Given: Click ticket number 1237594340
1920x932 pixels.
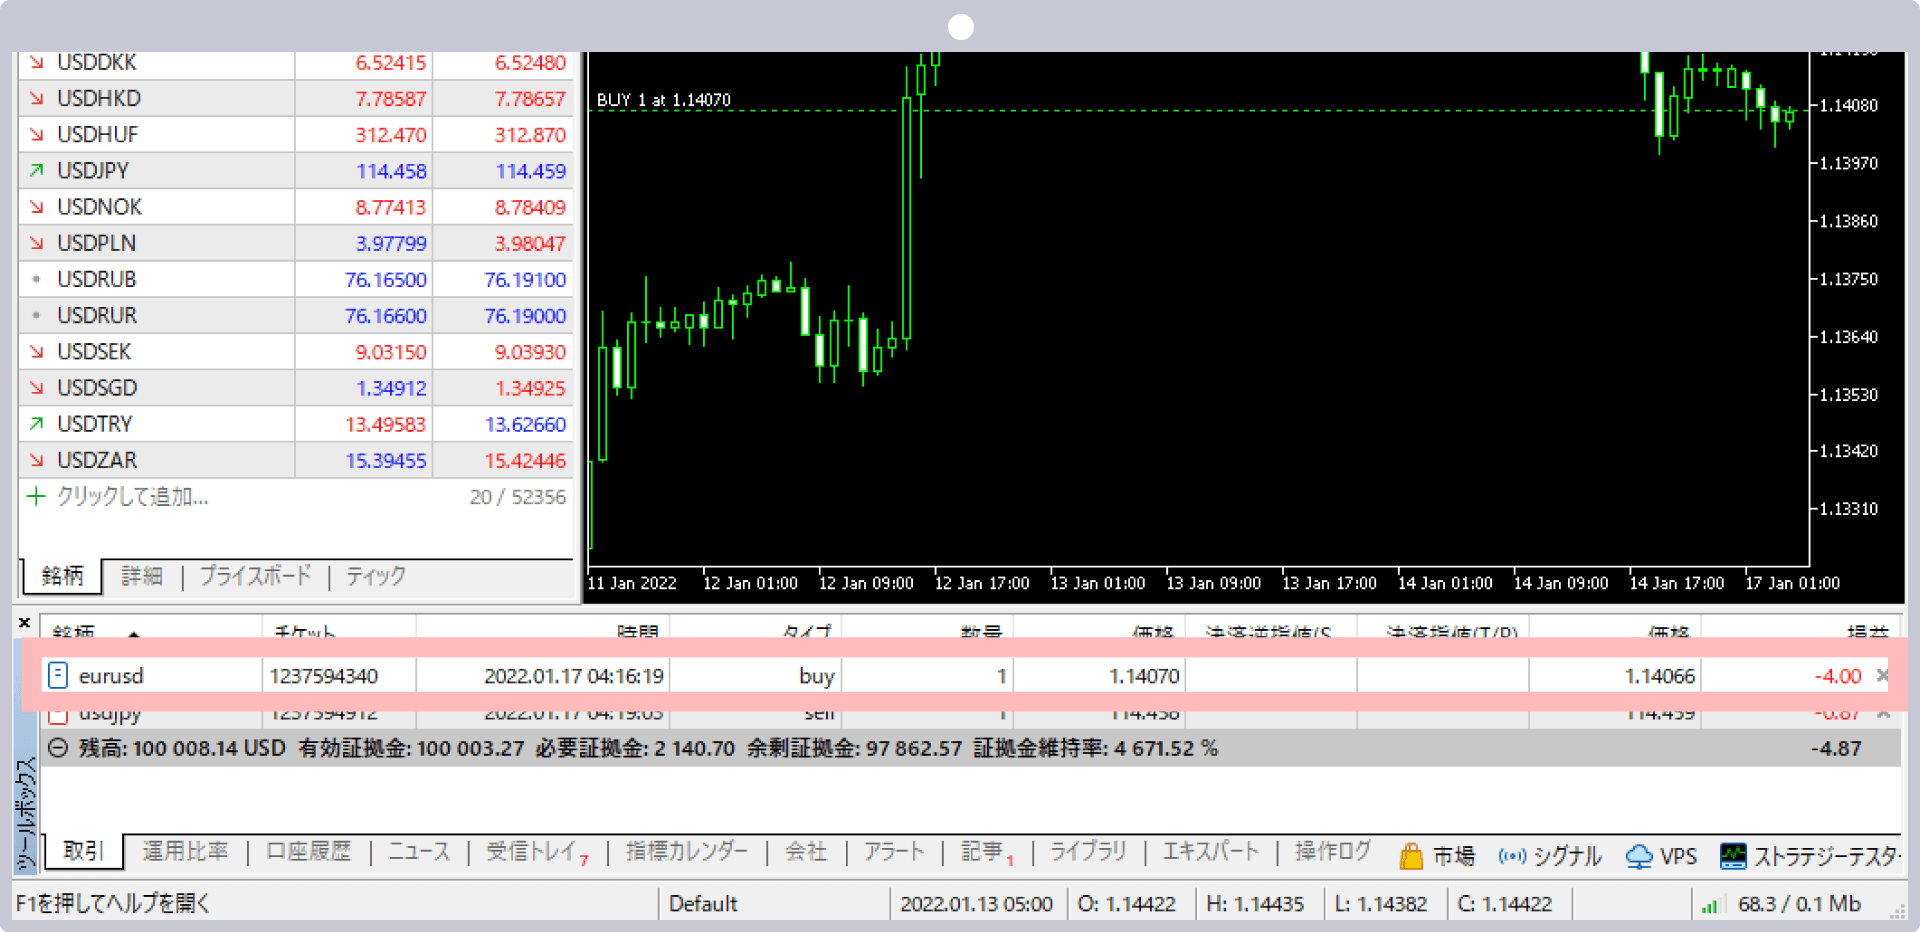Looking at the screenshot, I should [x=324, y=676].
